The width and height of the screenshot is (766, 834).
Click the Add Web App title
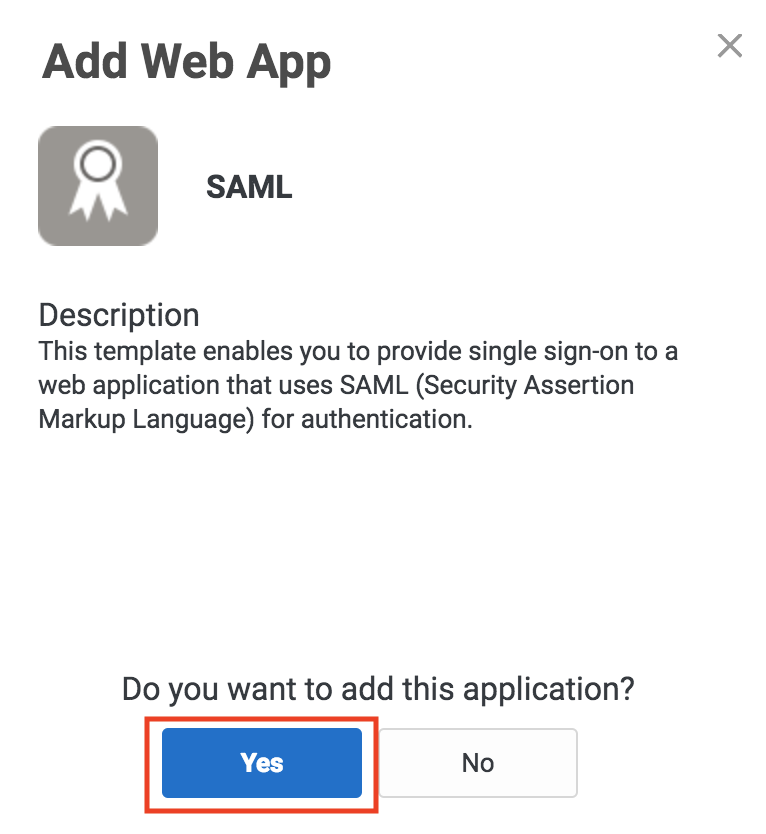186,64
